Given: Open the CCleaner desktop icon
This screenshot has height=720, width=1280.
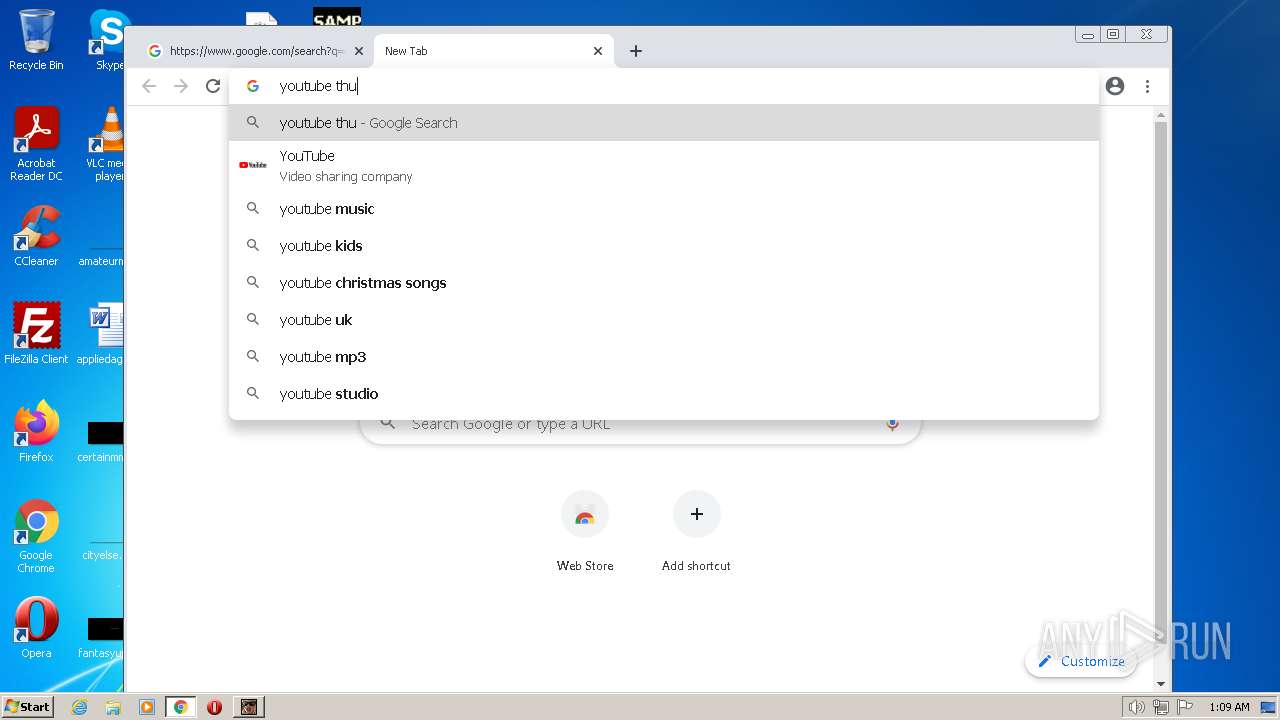Looking at the screenshot, I should (x=36, y=236).
